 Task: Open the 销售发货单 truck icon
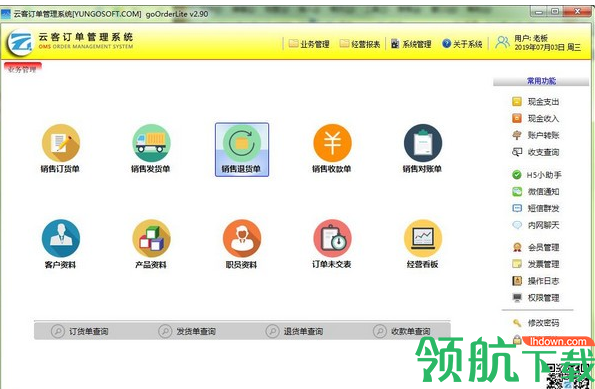pyautogui.click(x=151, y=149)
